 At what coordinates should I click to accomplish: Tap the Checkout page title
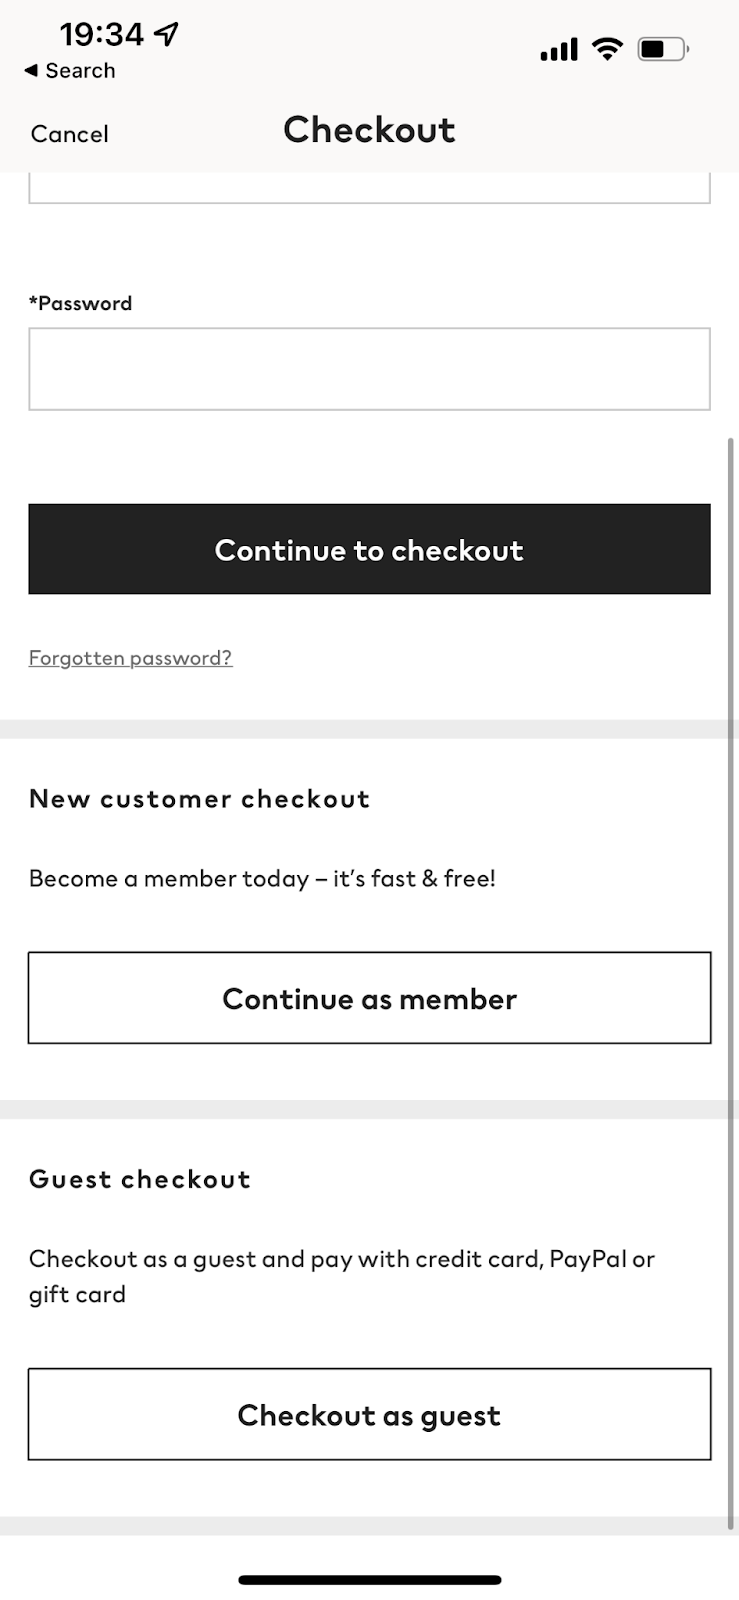tap(369, 128)
